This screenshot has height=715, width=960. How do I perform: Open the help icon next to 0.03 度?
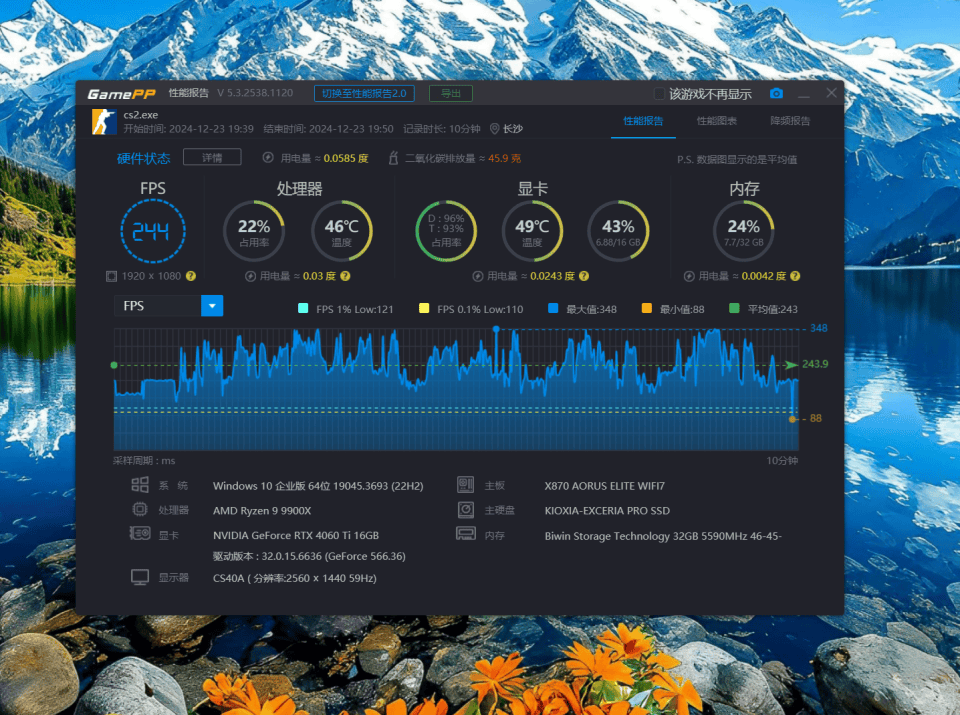pos(345,276)
